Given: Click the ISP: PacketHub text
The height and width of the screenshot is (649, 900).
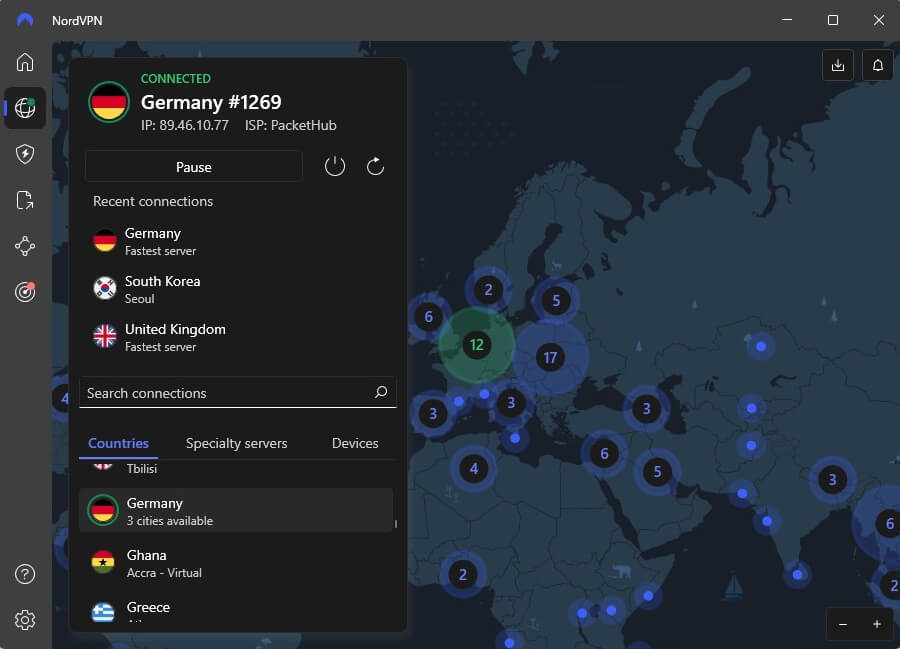Looking at the screenshot, I should [290, 125].
